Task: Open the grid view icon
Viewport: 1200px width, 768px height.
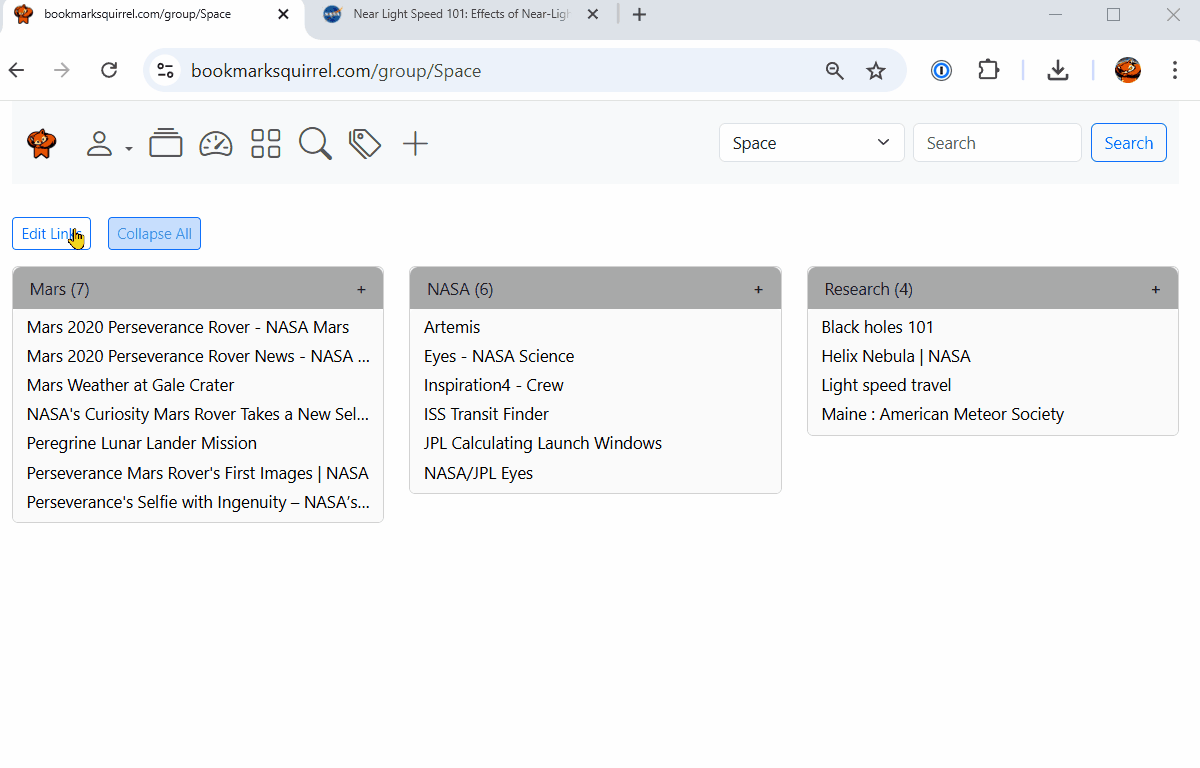Action: (x=266, y=144)
